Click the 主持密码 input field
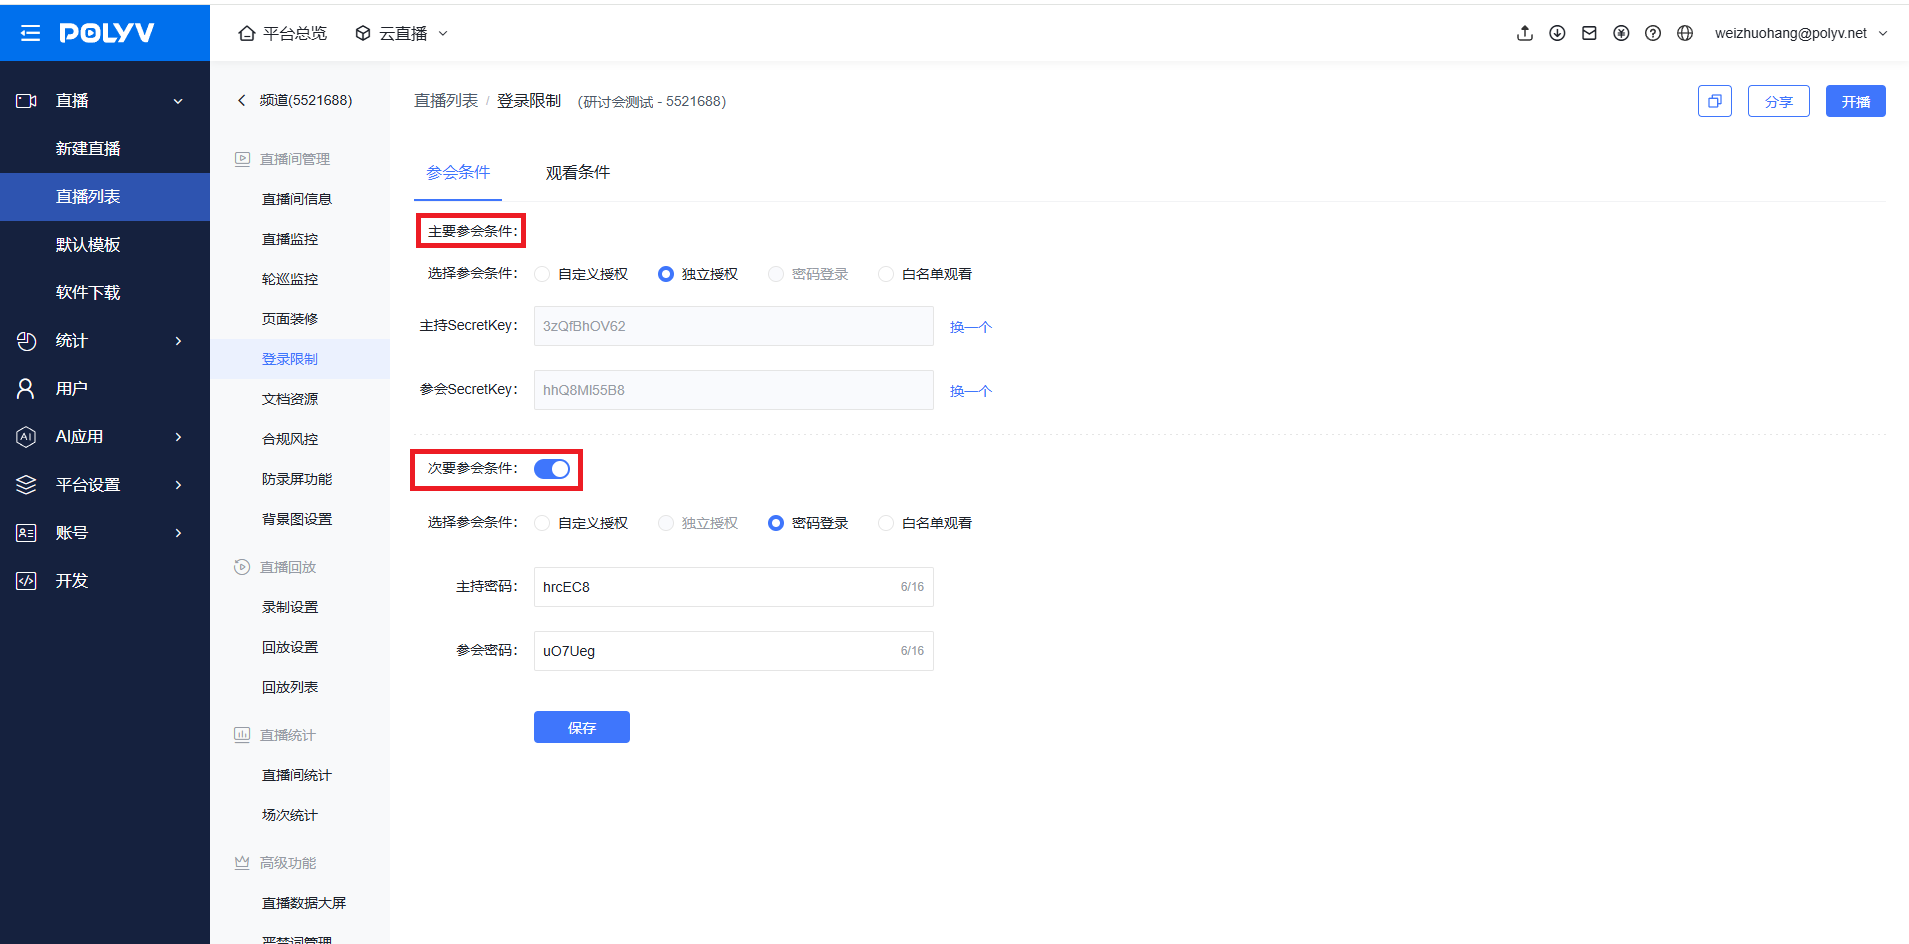Screen dimensions: 1909x944 734,587
